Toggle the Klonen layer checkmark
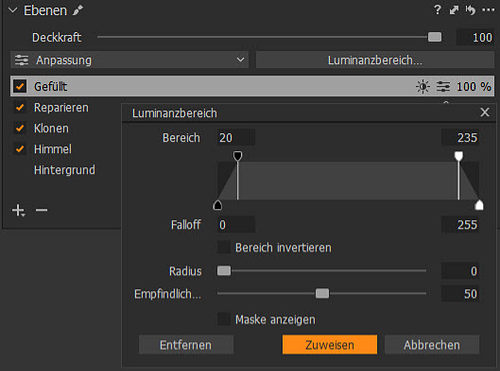The height and width of the screenshot is (371, 500). click(x=20, y=128)
